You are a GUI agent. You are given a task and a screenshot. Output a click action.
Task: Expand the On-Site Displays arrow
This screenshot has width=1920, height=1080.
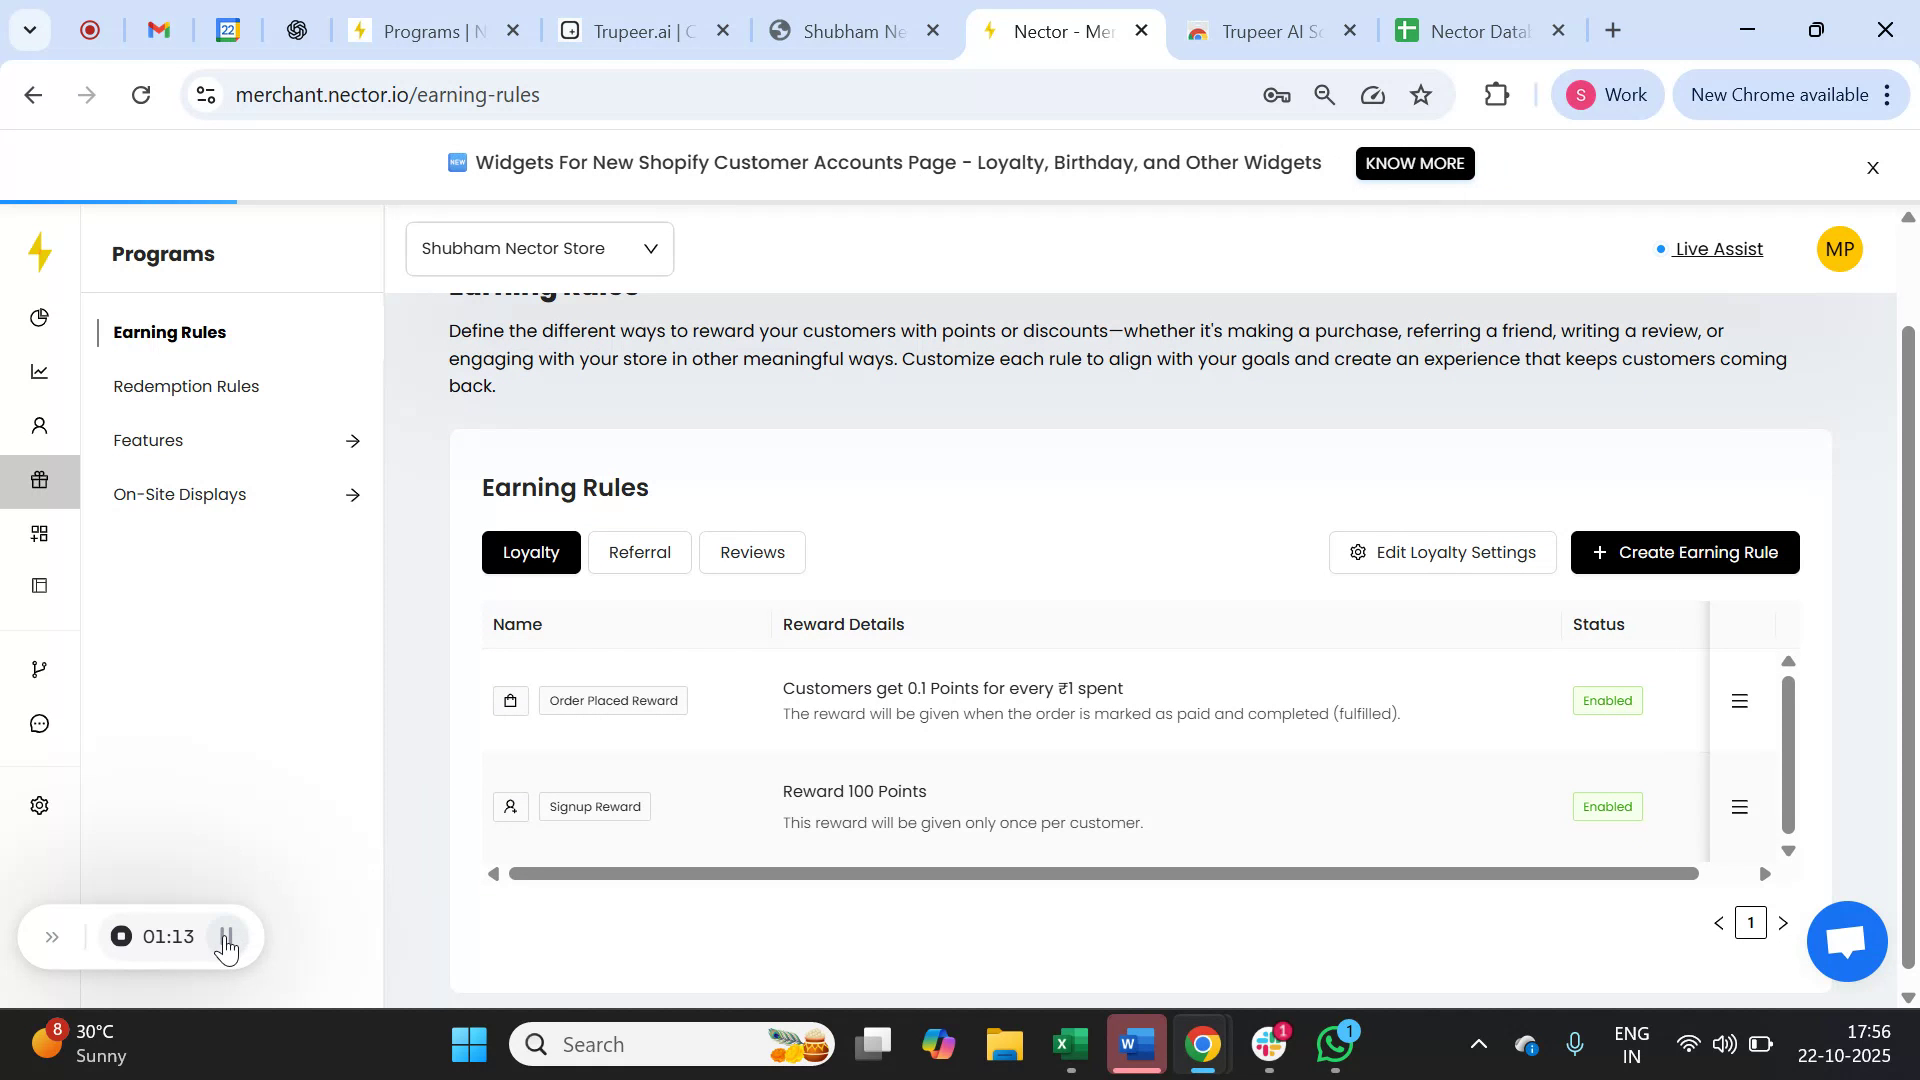pyautogui.click(x=353, y=494)
